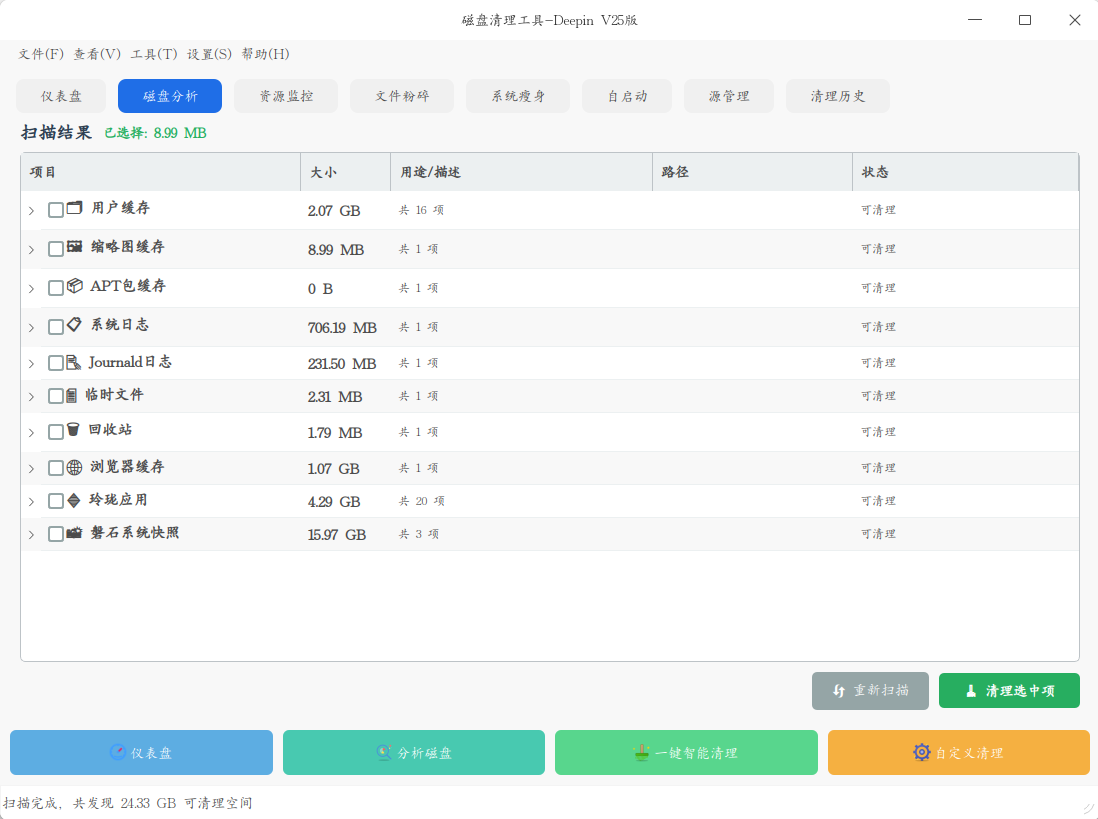Viewport: 1098px width, 819px height.
Task: Expand the 系统日志 row
Action: click(32, 328)
